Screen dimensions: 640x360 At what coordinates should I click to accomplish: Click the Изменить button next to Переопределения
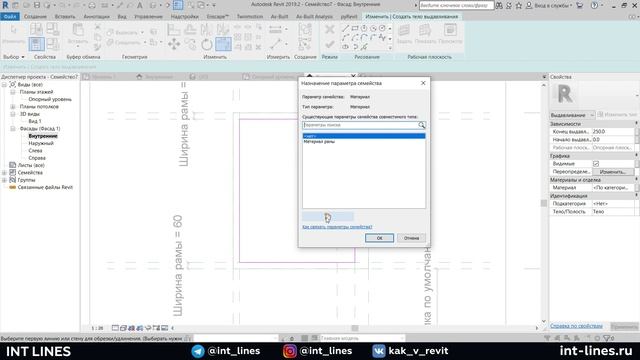[x=613, y=172]
